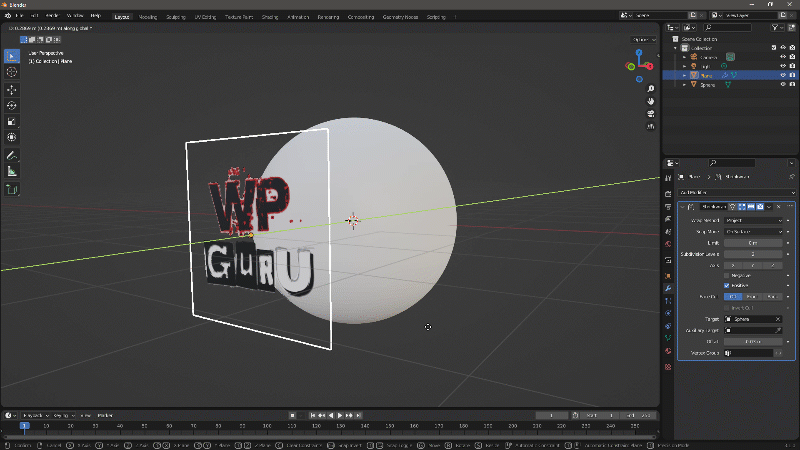Clear the Sphere target field

(778, 319)
